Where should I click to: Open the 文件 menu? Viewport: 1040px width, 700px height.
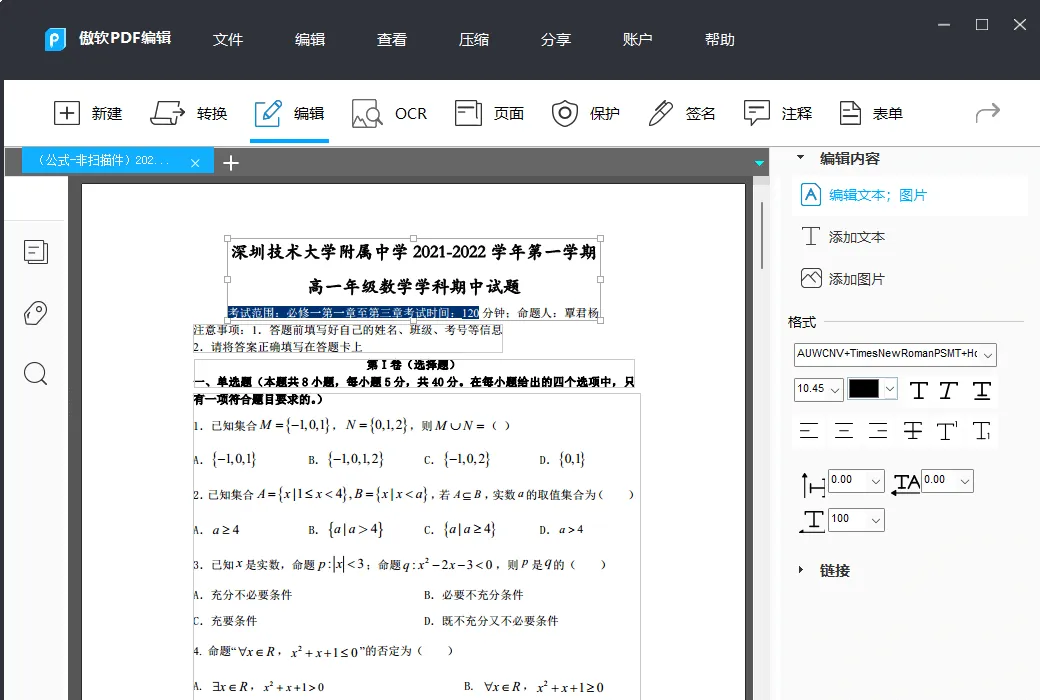(228, 39)
